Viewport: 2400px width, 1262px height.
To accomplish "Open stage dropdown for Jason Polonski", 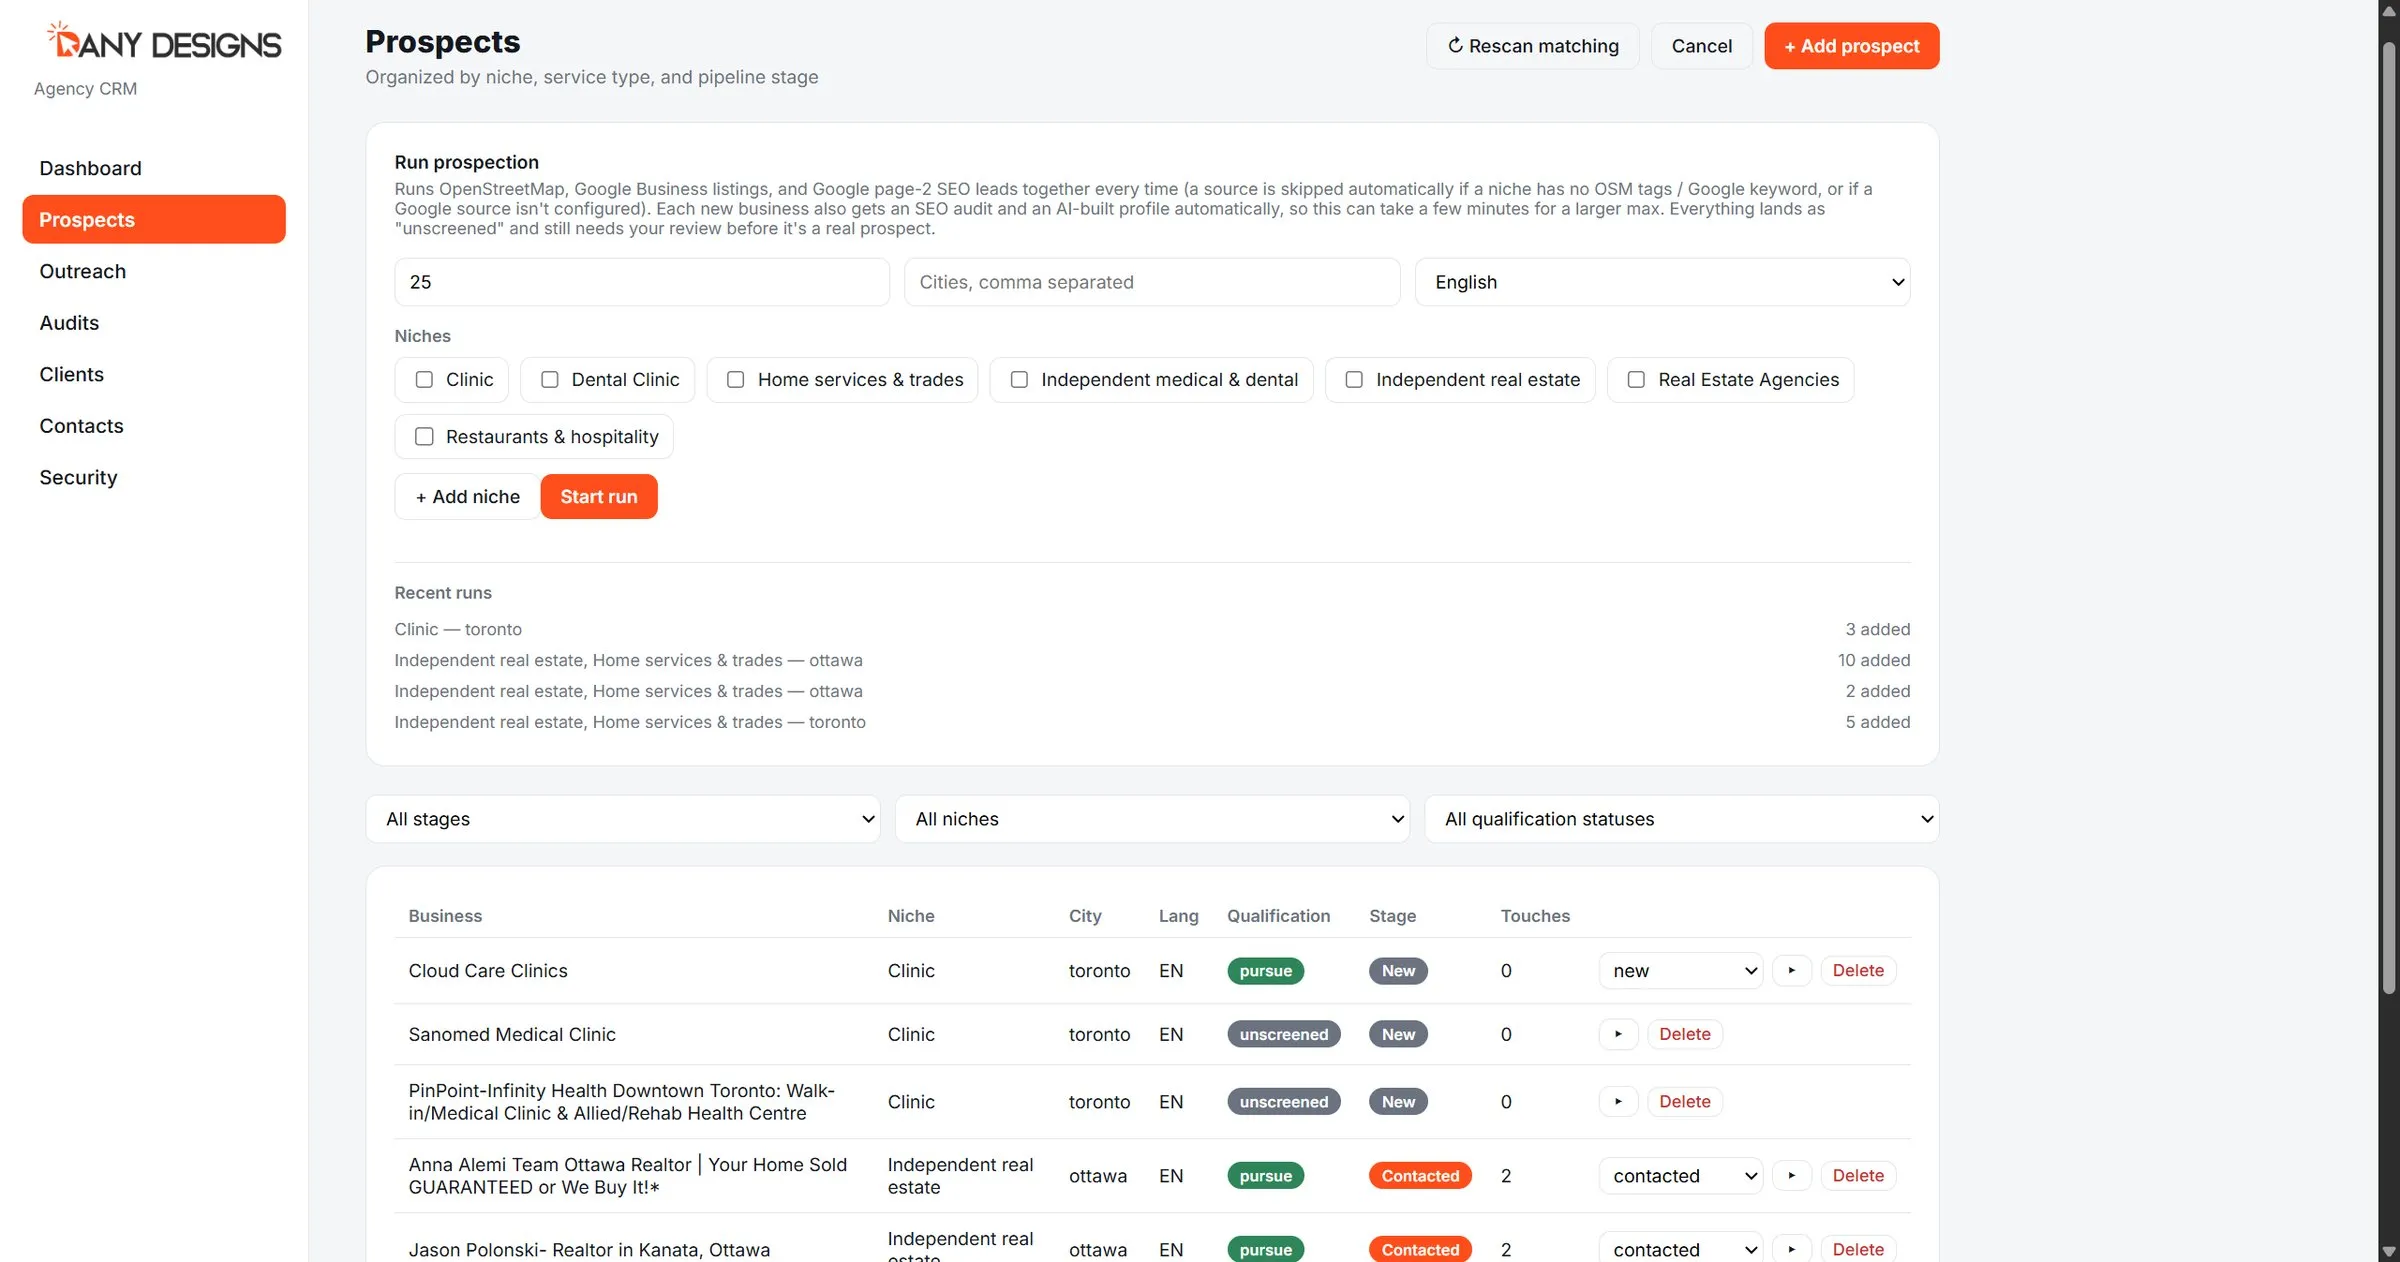I will tap(1680, 1249).
